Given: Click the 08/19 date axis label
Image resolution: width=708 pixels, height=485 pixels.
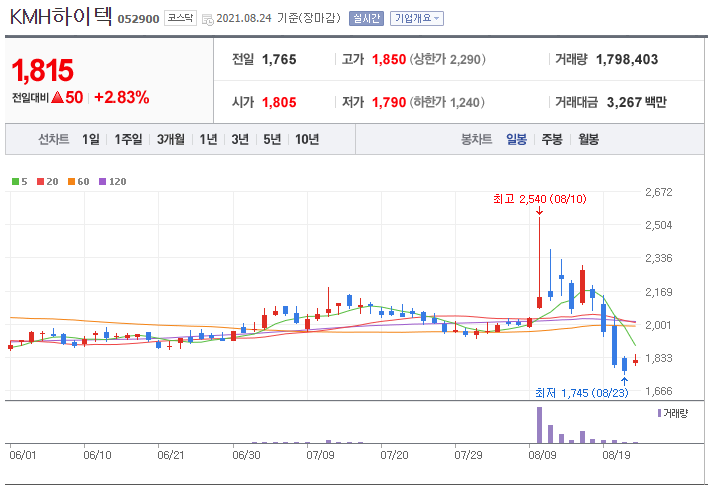Looking at the screenshot, I should click(616, 455).
